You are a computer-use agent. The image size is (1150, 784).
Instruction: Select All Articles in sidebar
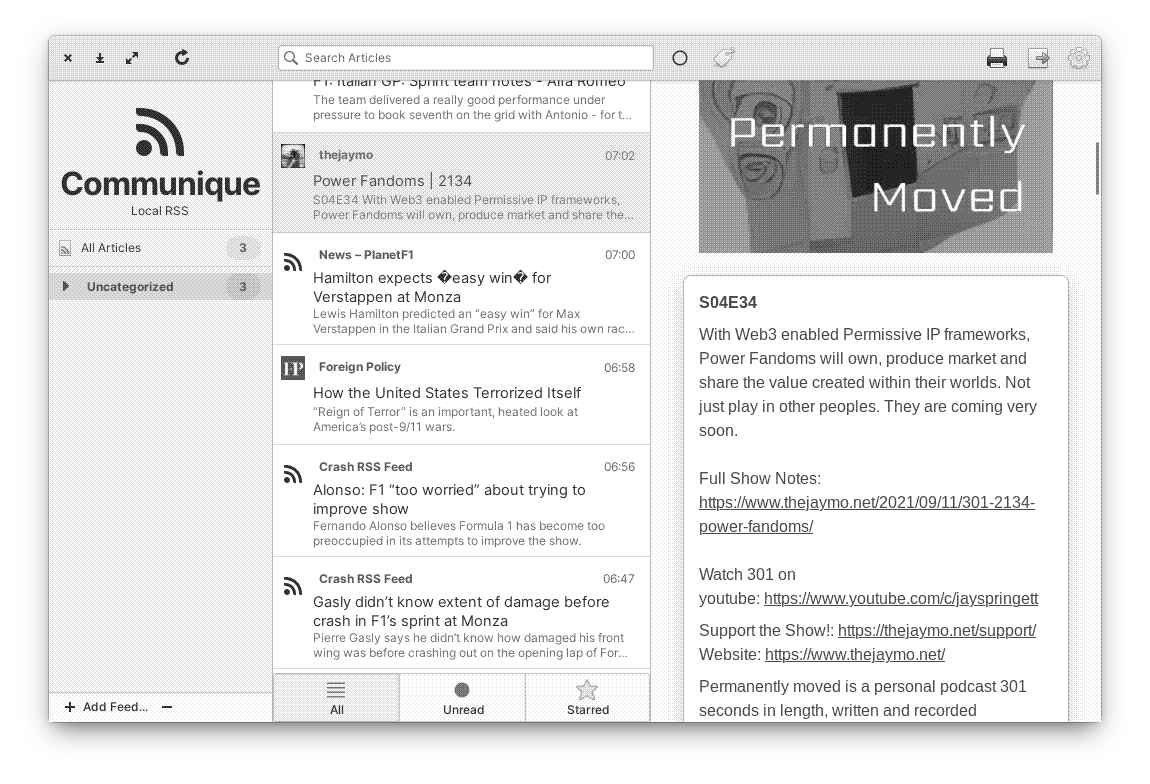click(161, 248)
